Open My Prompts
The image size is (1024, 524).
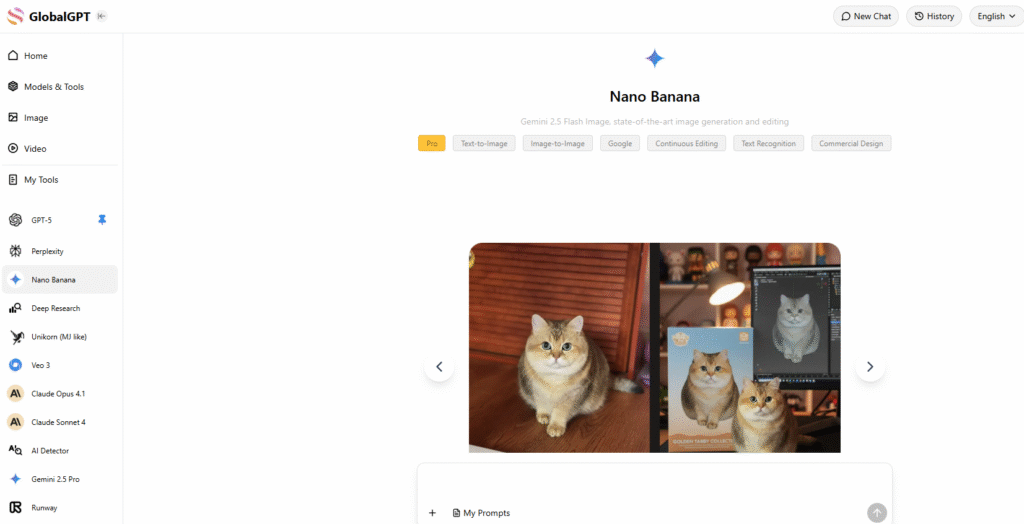pyautogui.click(x=481, y=513)
